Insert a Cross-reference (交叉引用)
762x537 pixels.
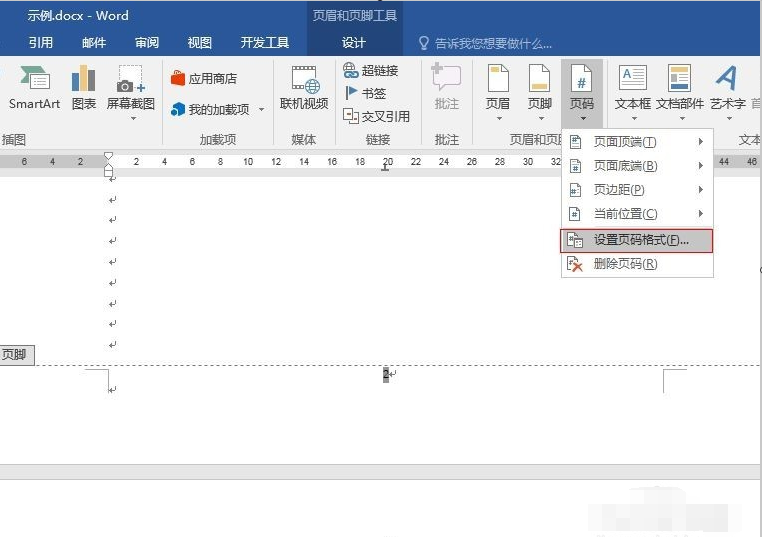[377, 116]
